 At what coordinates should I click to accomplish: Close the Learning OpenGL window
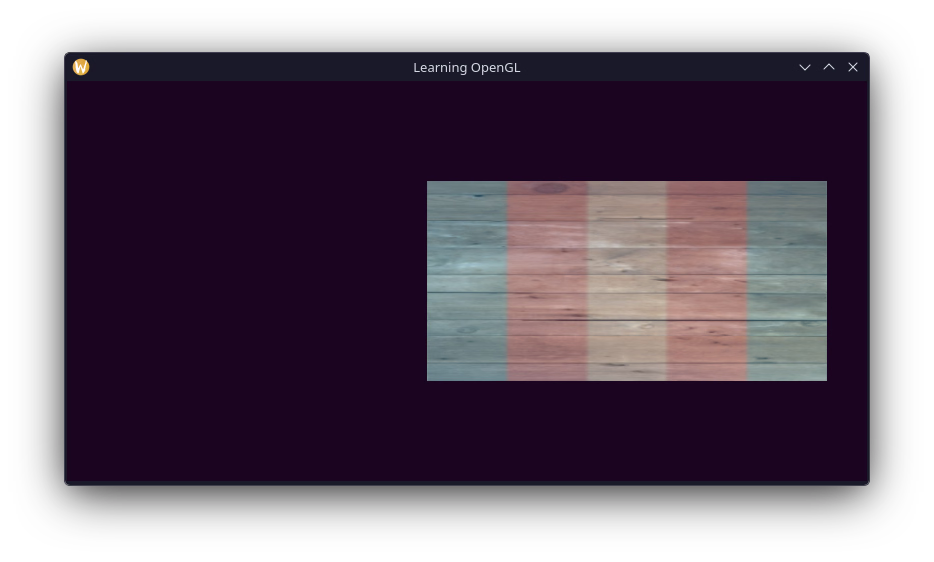click(853, 67)
